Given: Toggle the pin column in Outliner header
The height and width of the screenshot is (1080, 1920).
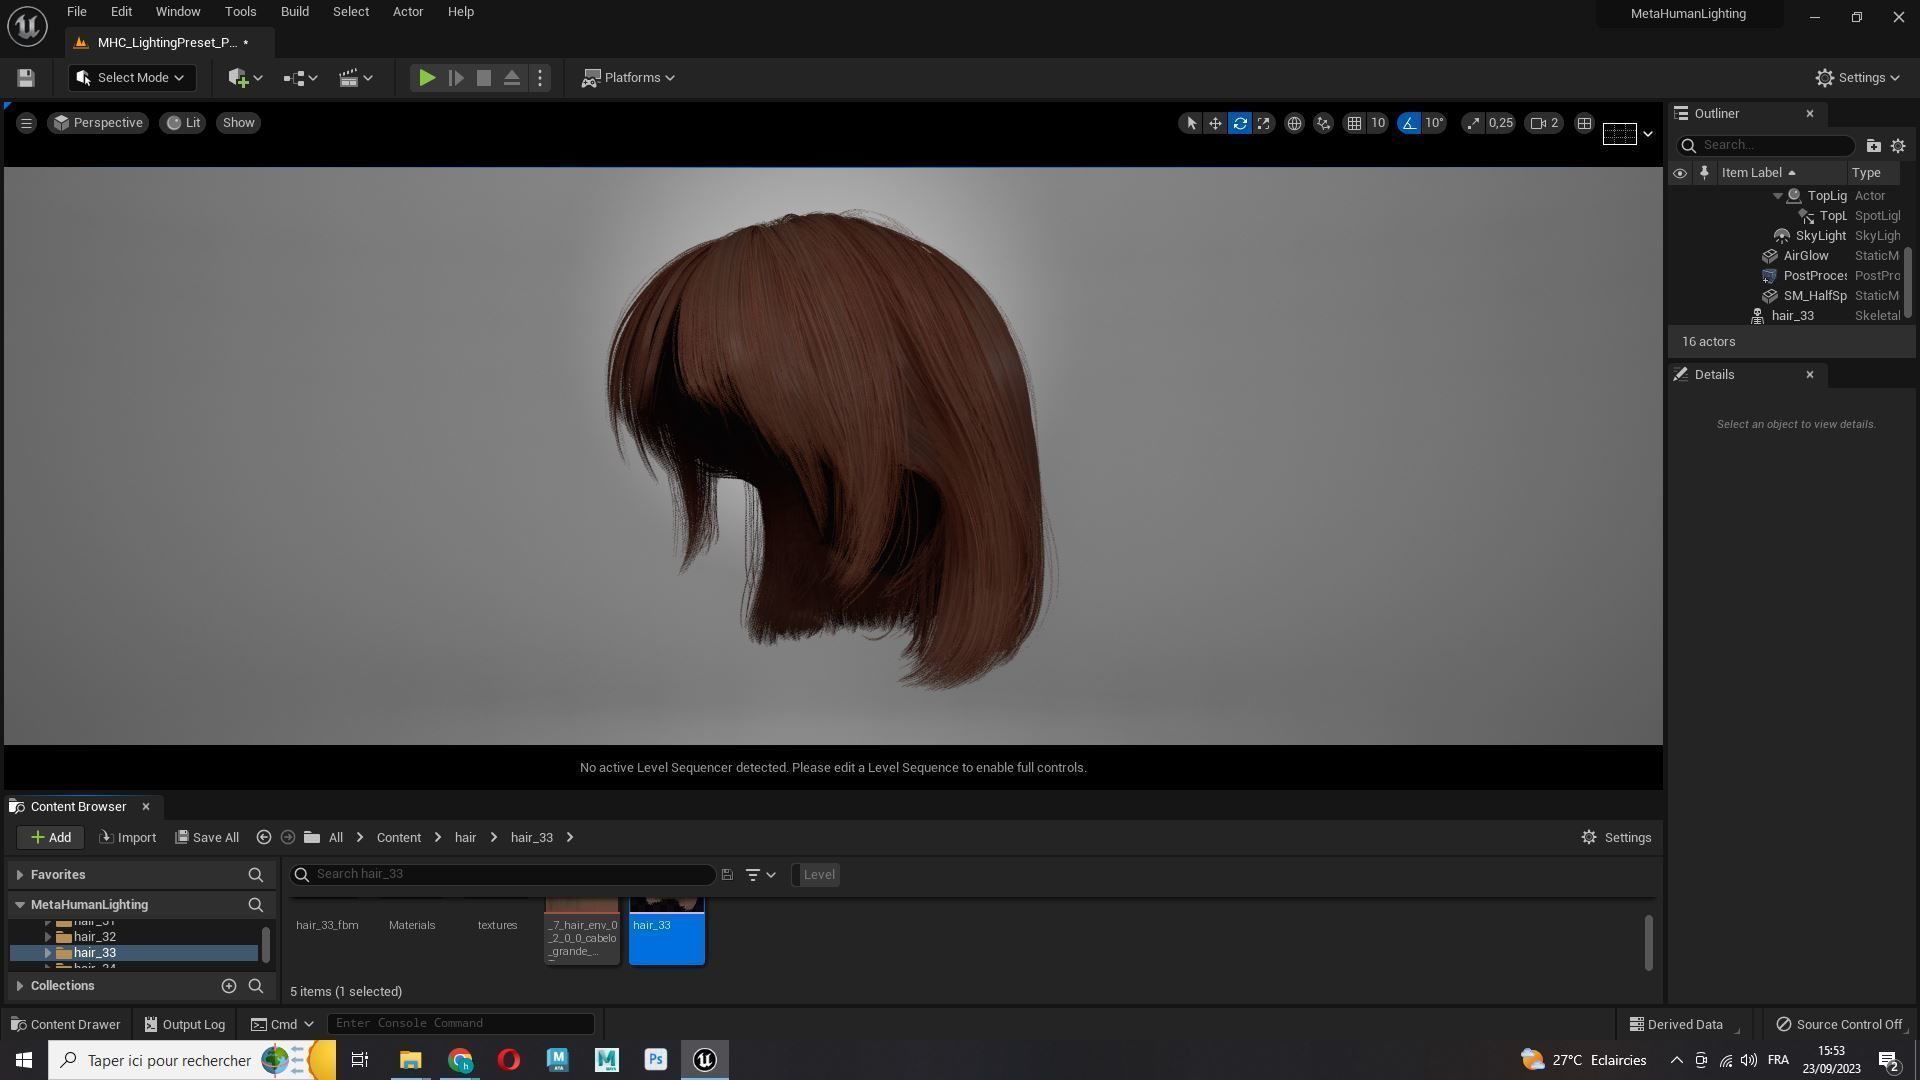Looking at the screenshot, I should (x=1704, y=173).
